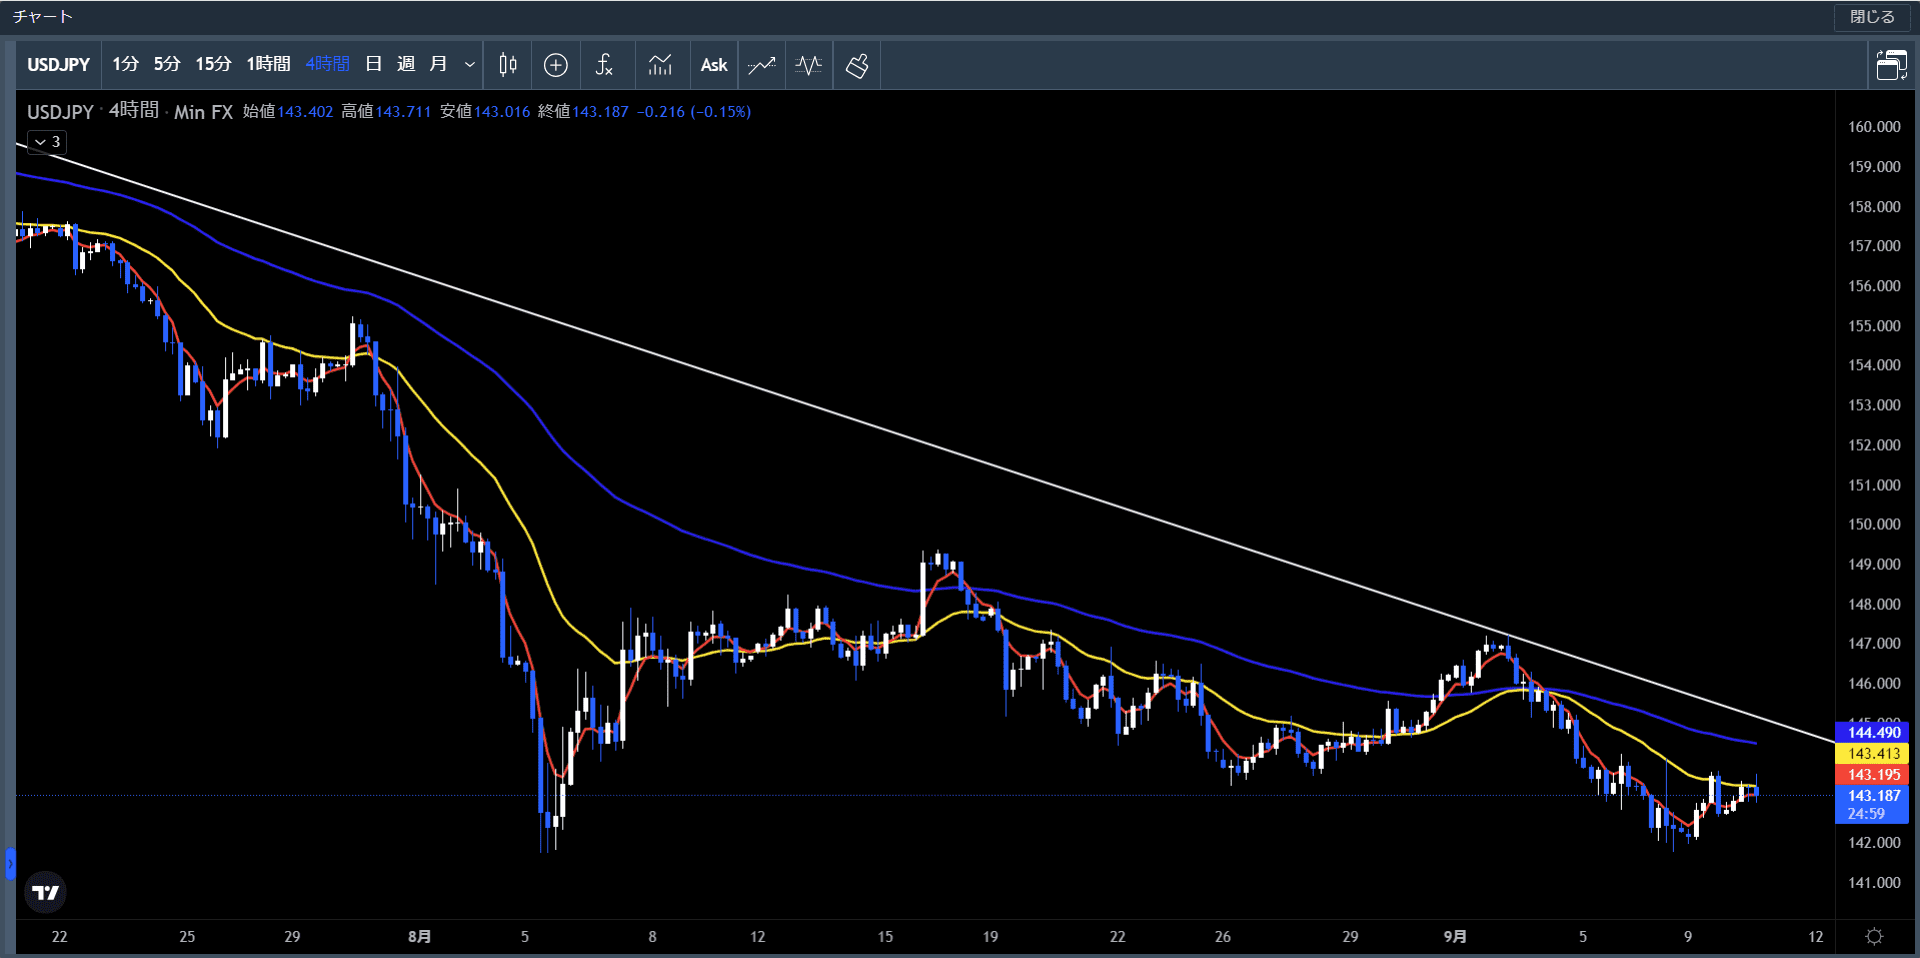Screen dimensions: 1920x958
Task: Switch to 月 monthly timeframe
Action: coord(438,65)
